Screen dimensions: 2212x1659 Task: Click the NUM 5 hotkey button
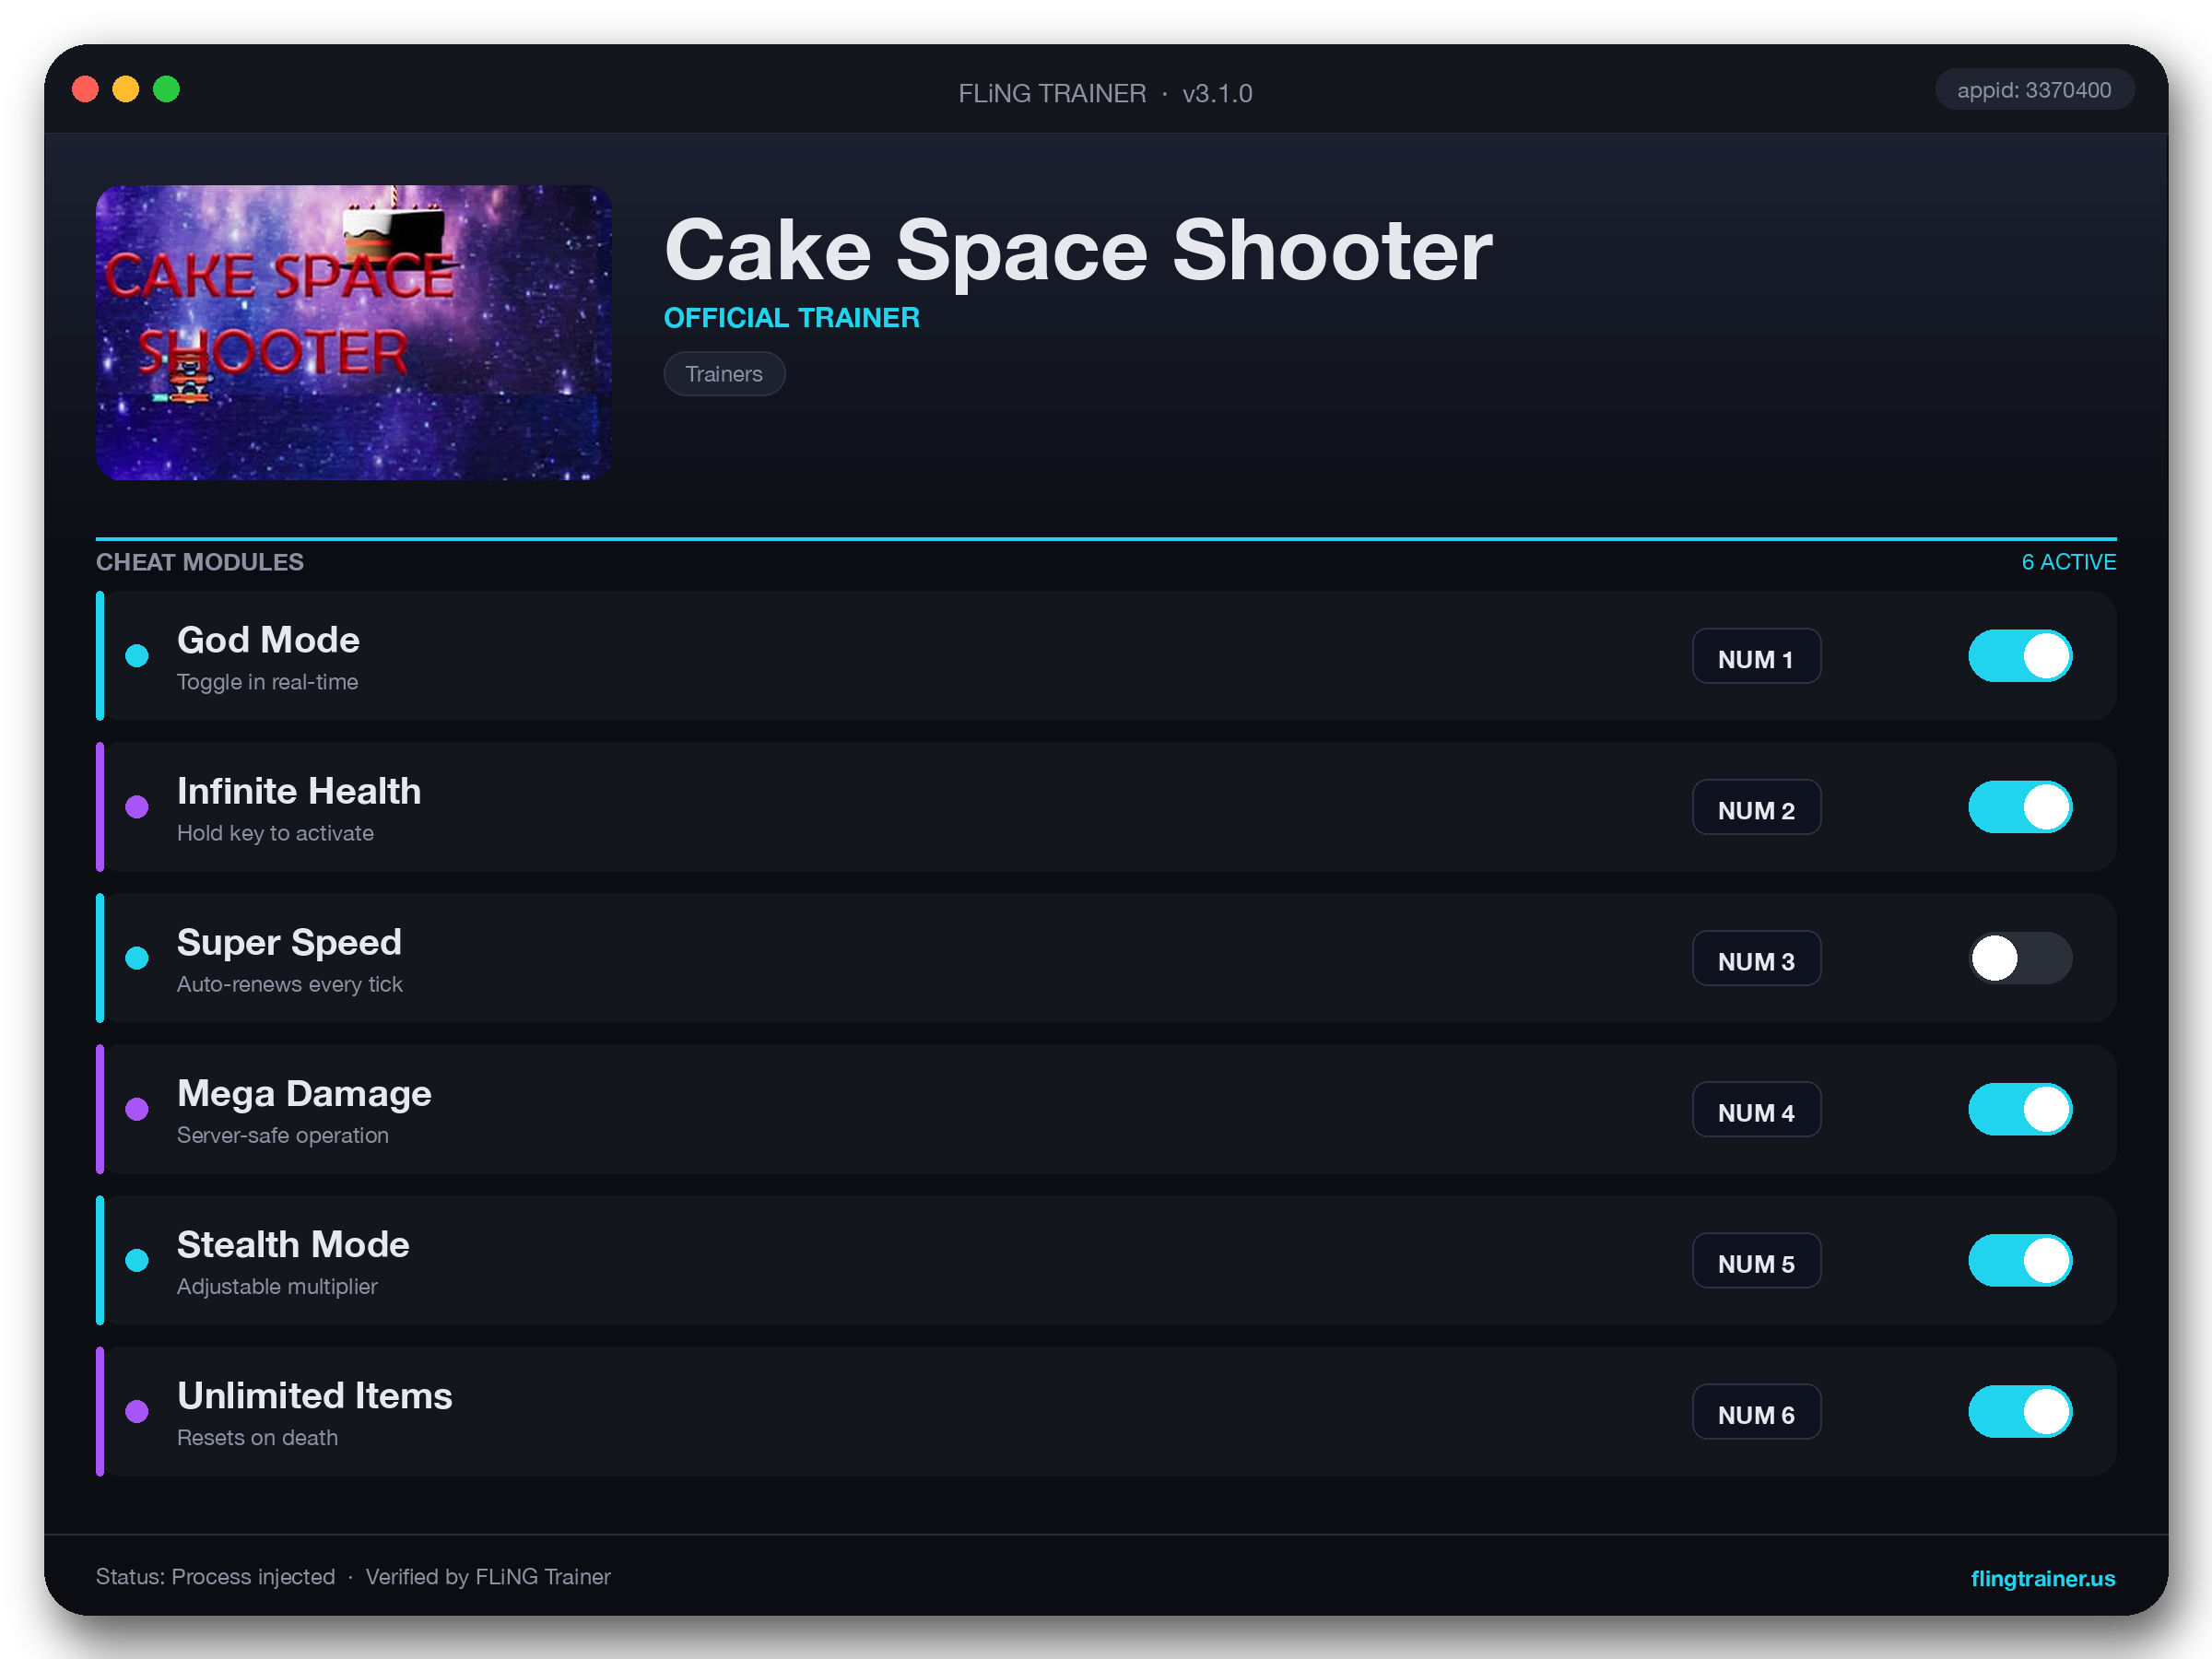coord(1756,1260)
